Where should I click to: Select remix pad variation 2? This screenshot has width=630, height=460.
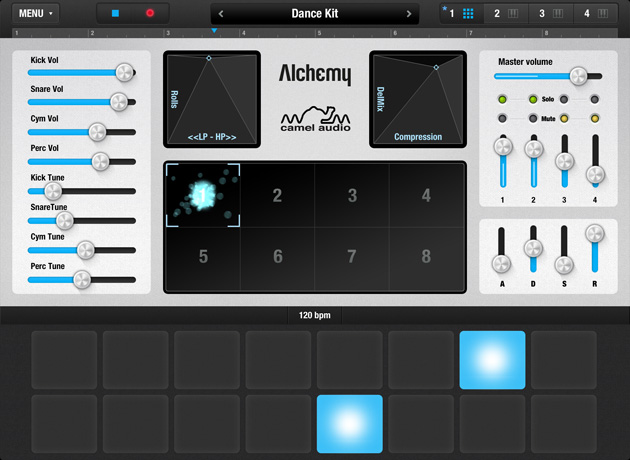(277, 195)
